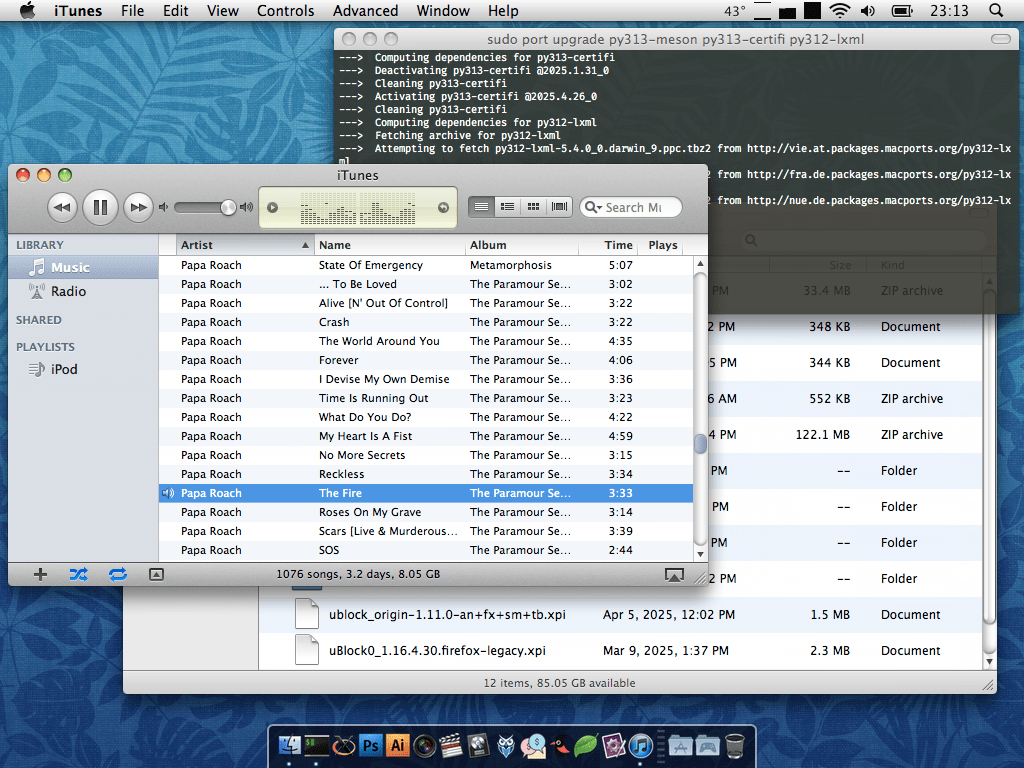Screen dimensions: 1024x768
Task: Open Illustrator from the dock
Action: point(398,745)
